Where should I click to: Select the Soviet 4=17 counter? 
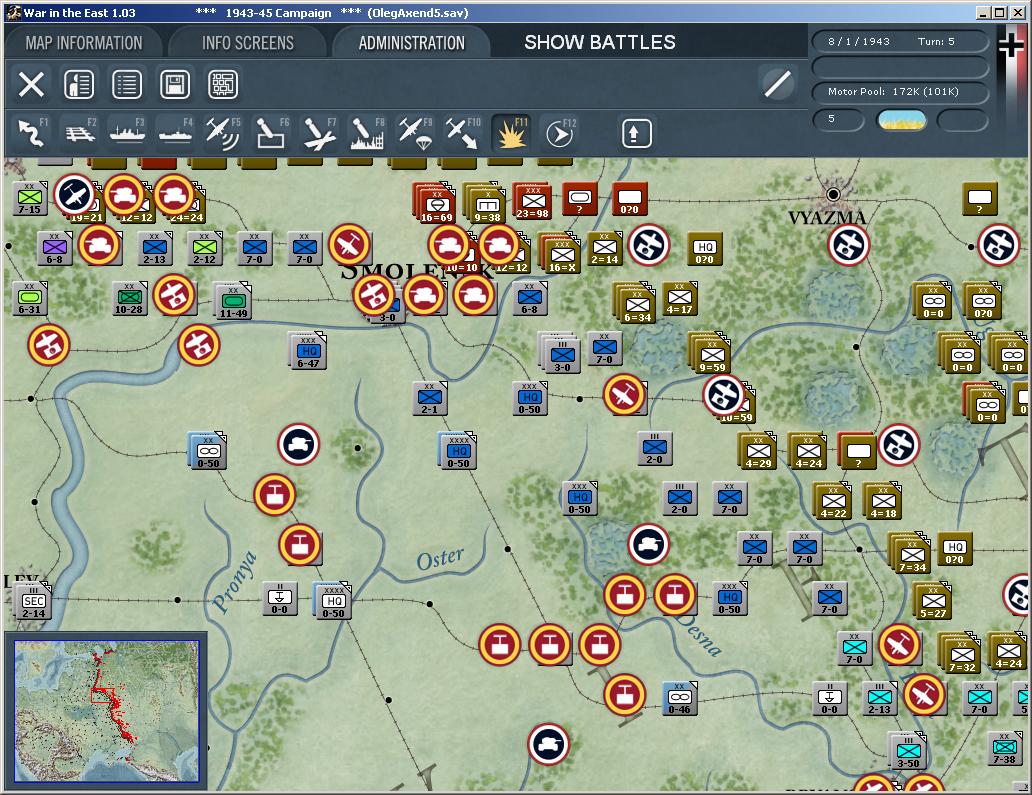pos(680,299)
